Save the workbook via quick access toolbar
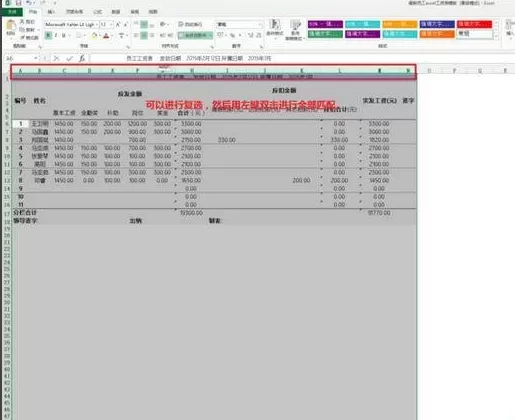 coord(19,3)
